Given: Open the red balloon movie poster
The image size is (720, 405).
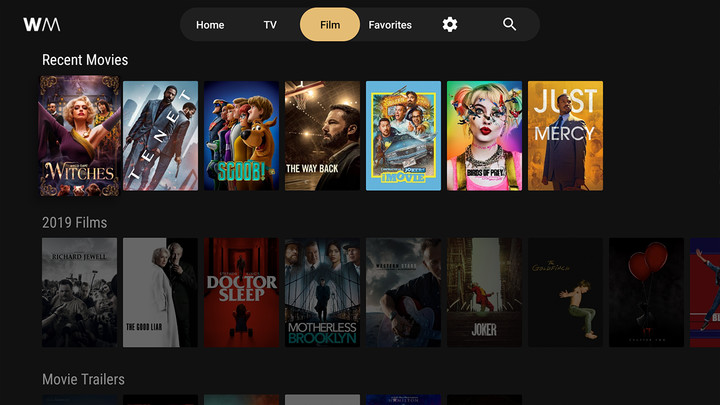Looking at the screenshot, I should click(x=646, y=292).
